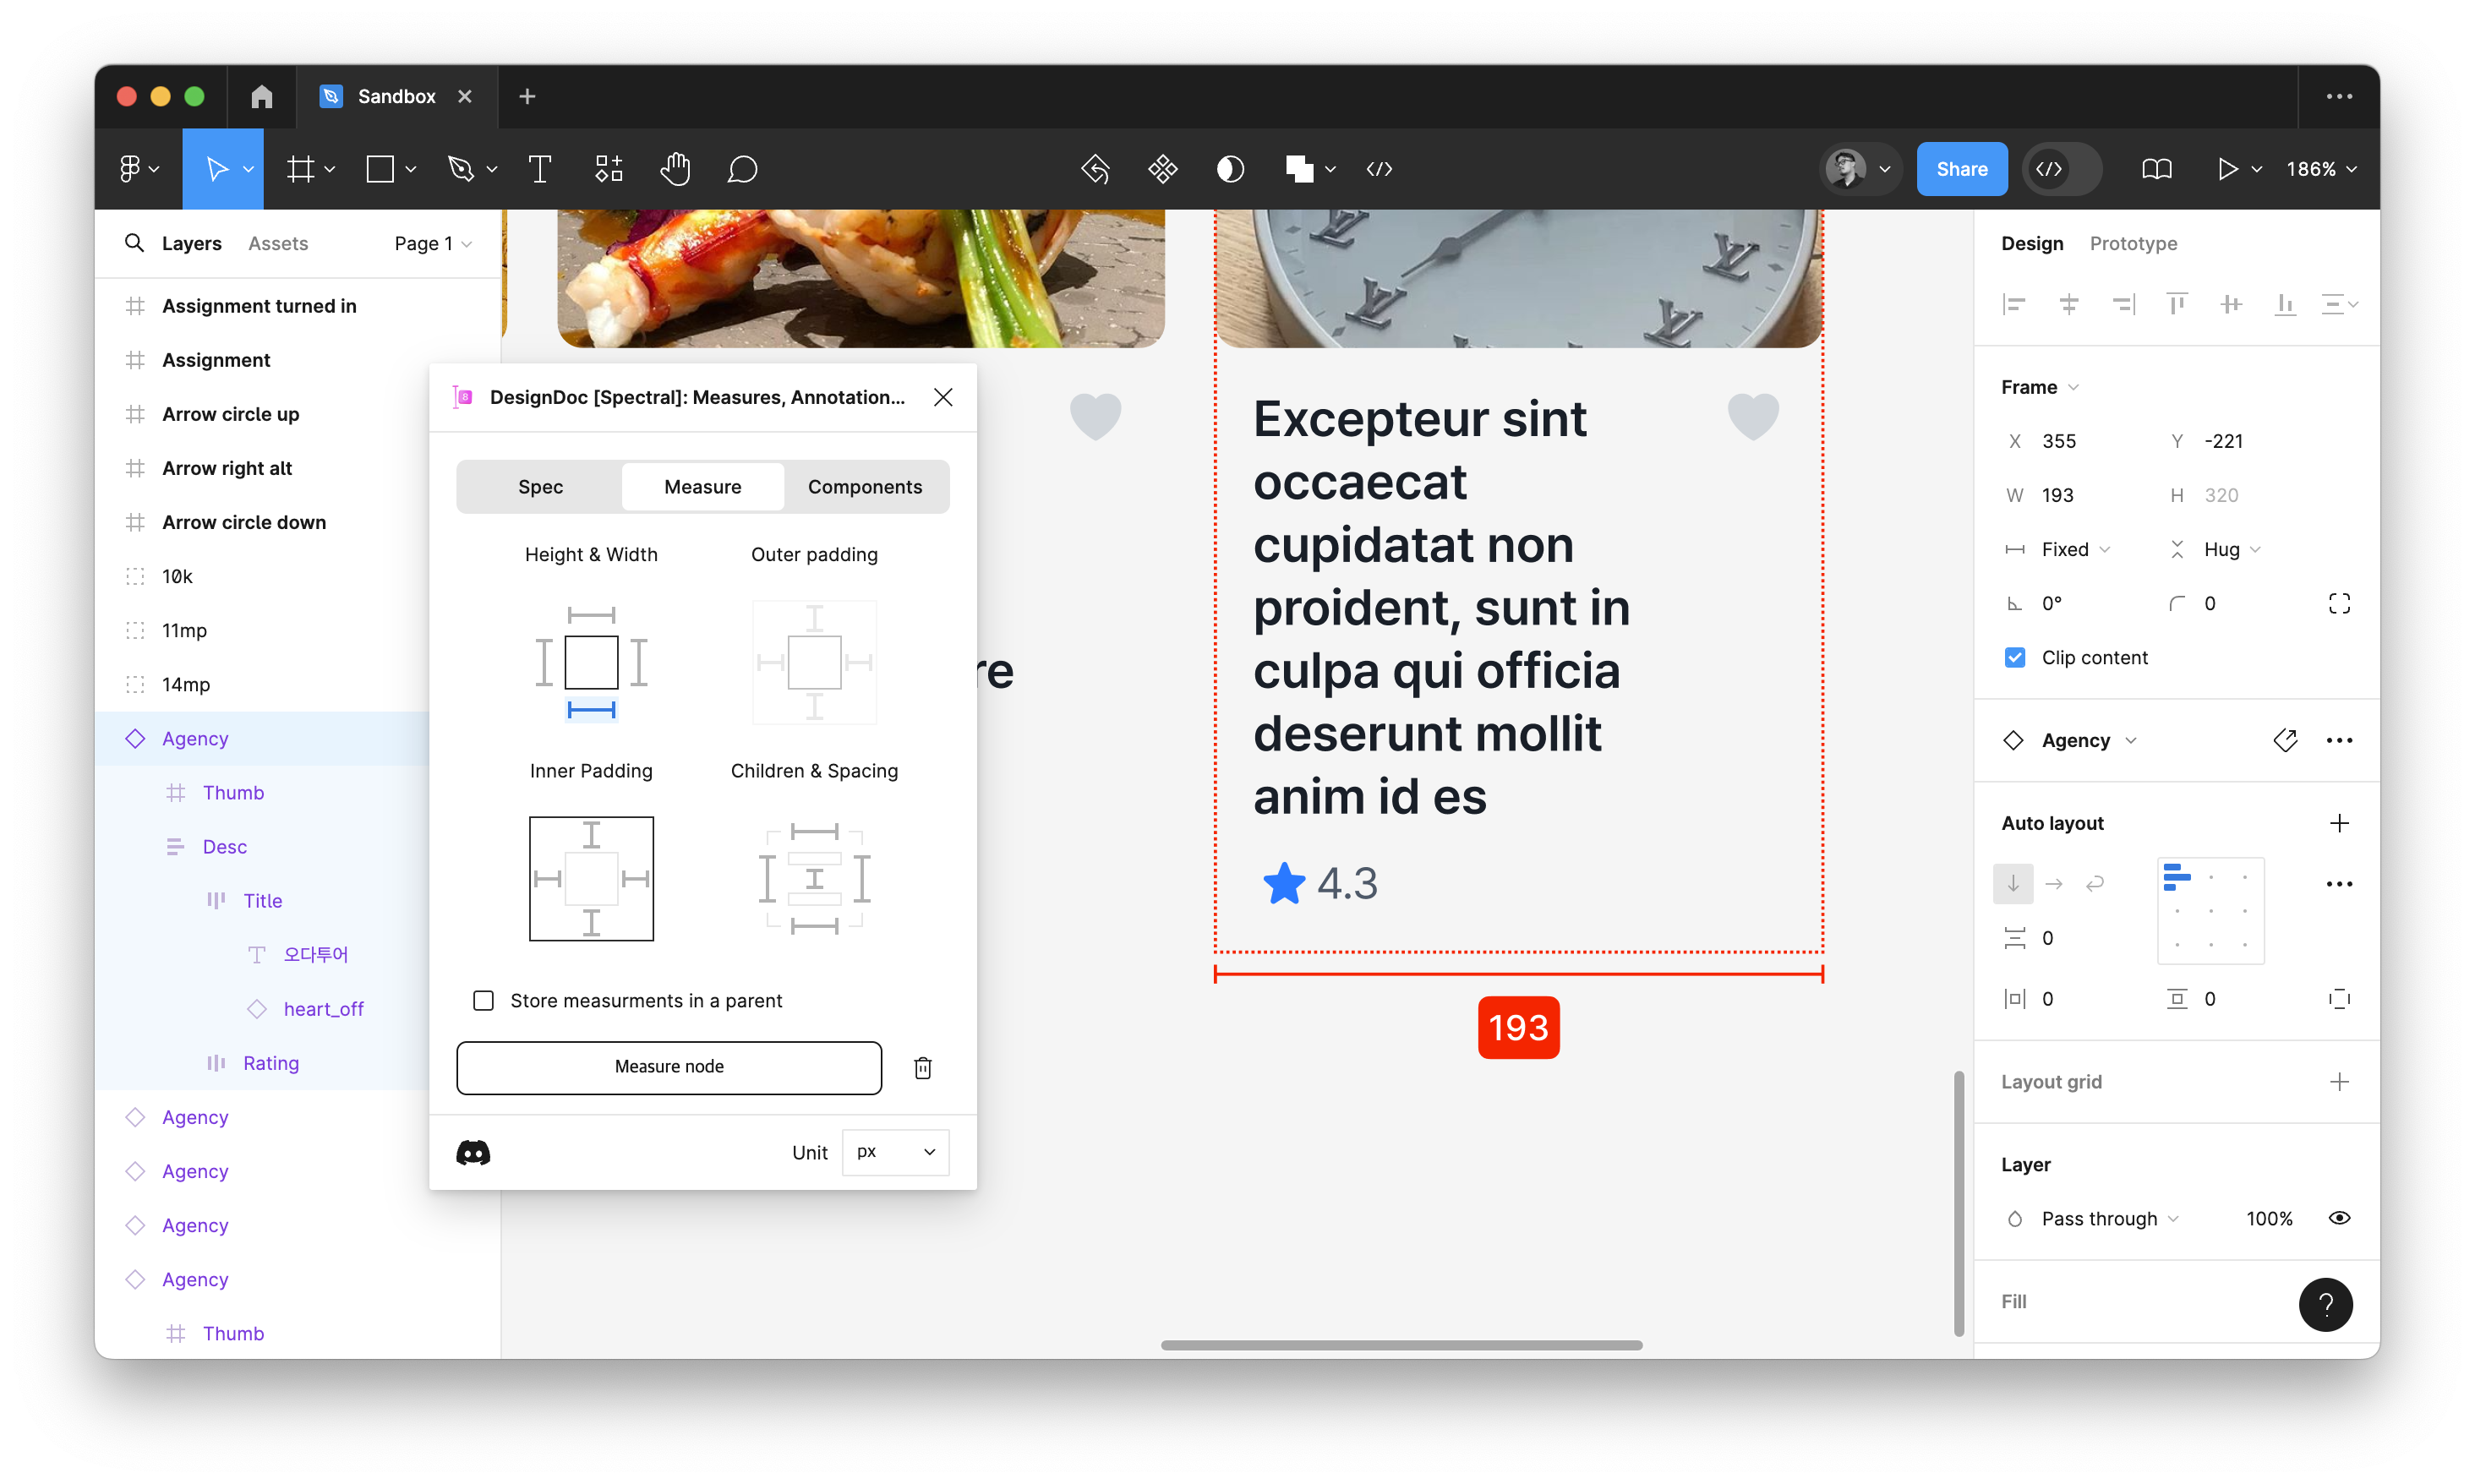Select the Rectangle shape tool
This screenshot has width=2475, height=1484.
[x=380, y=169]
